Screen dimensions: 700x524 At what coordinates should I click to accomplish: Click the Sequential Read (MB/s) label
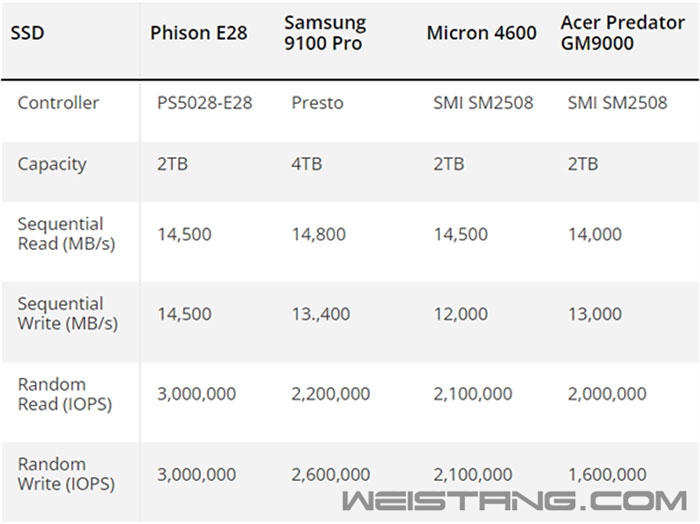coord(67,234)
